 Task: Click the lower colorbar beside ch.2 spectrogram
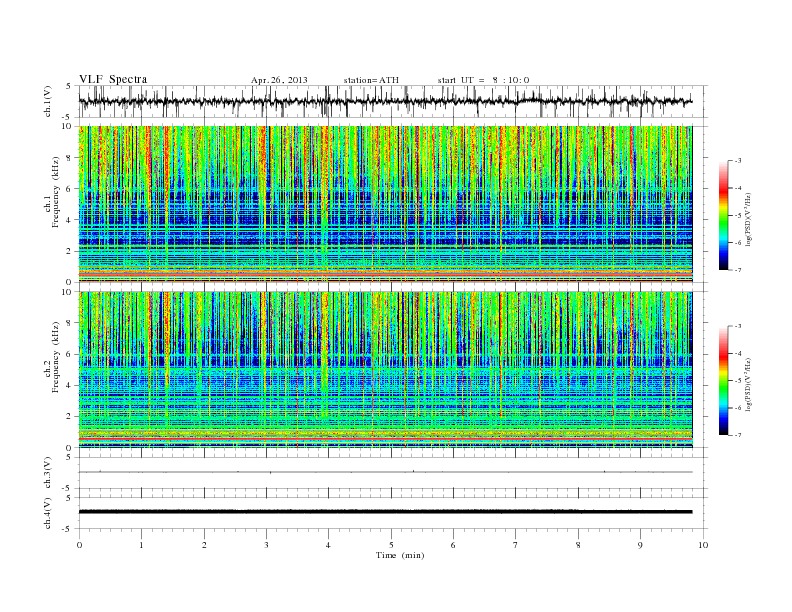(x=723, y=380)
